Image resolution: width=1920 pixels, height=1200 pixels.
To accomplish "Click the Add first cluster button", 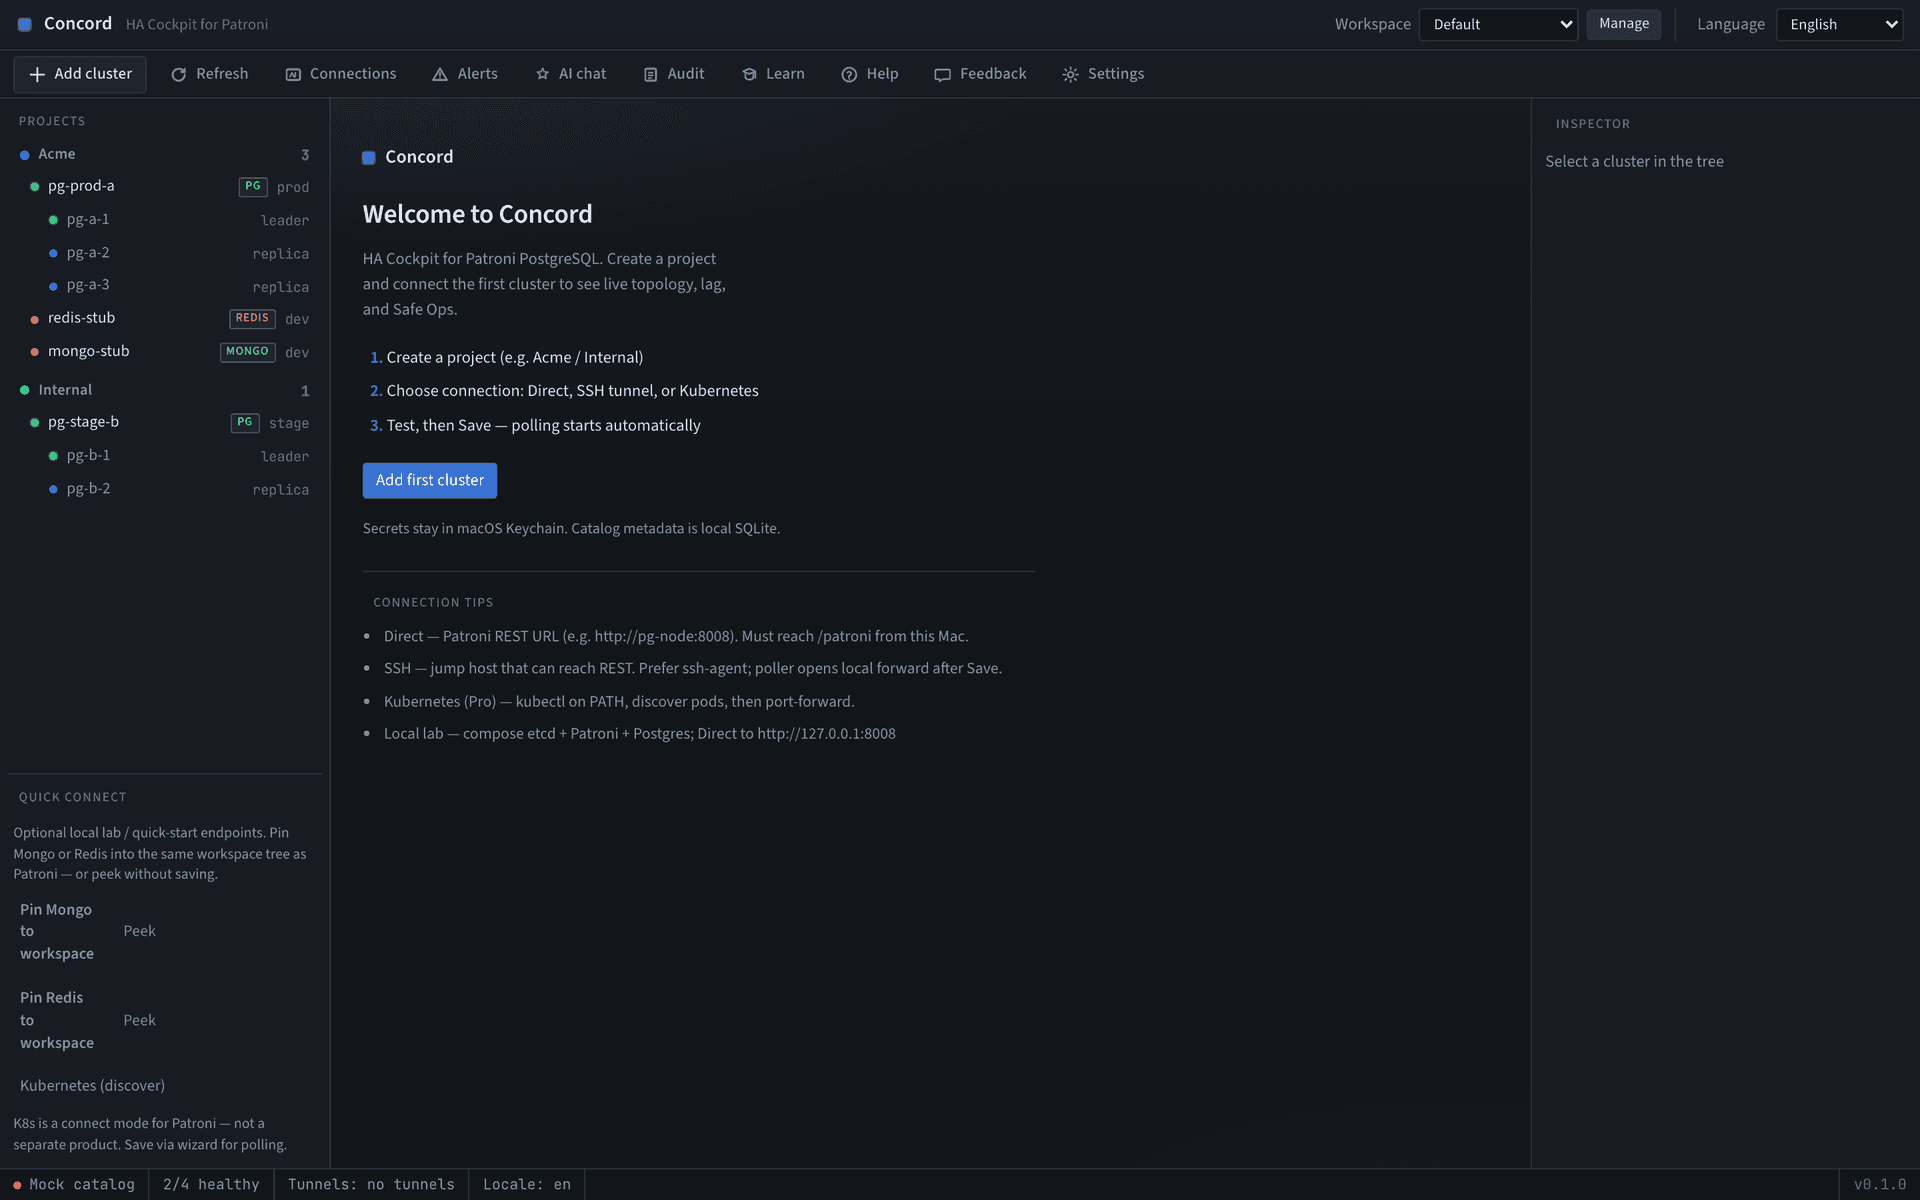I will [x=430, y=481].
